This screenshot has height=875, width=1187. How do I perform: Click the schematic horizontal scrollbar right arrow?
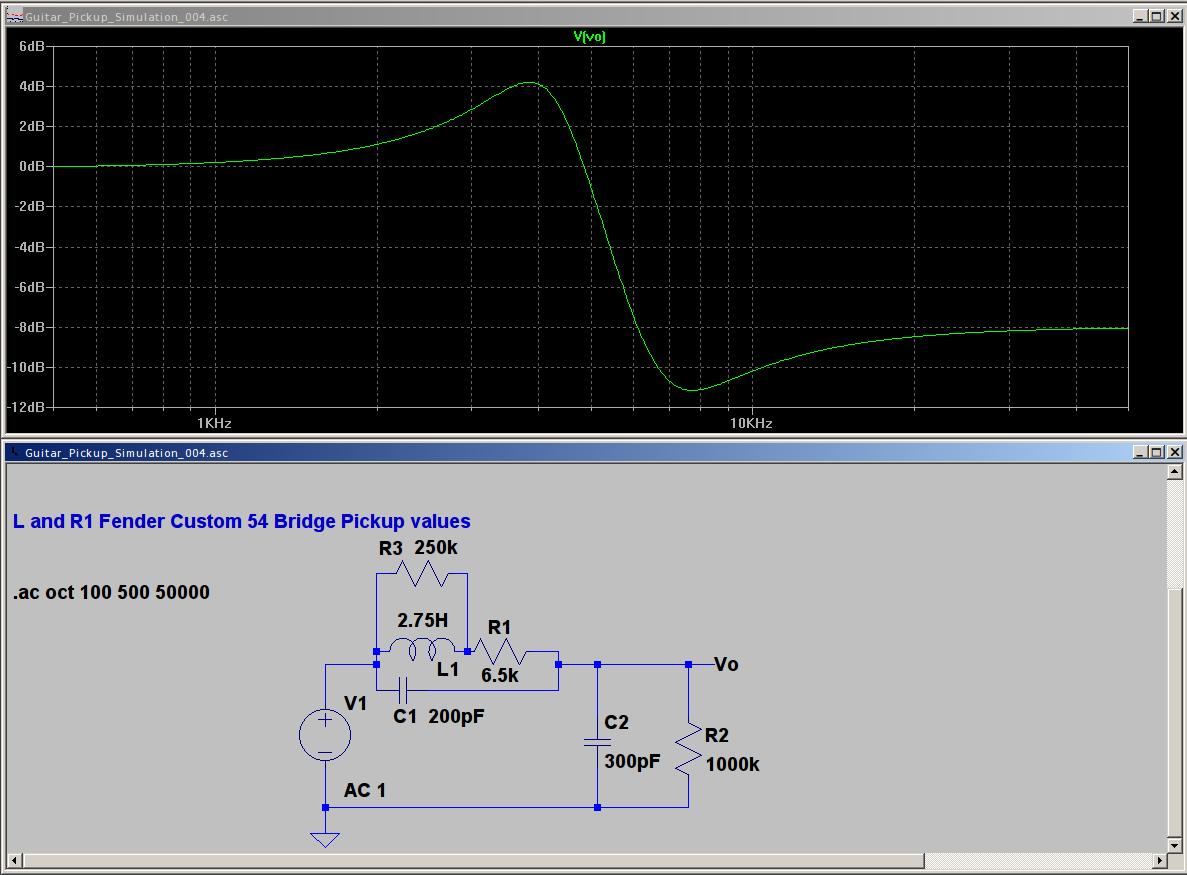coord(1160,861)
